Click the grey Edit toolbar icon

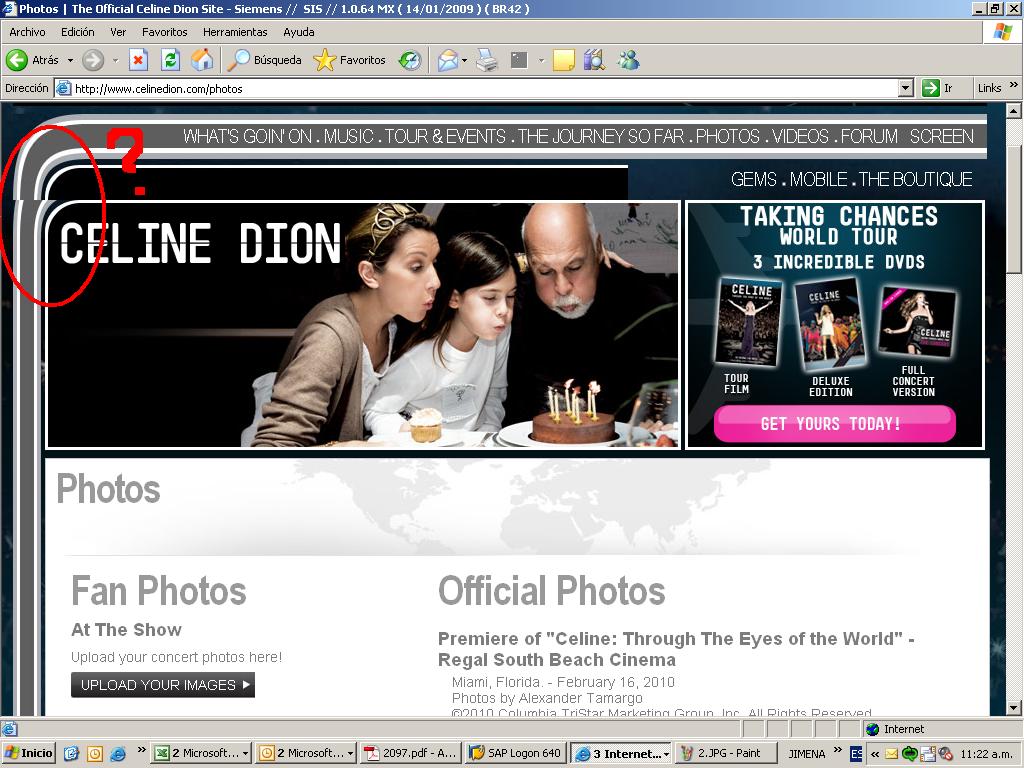click(519, 60)
